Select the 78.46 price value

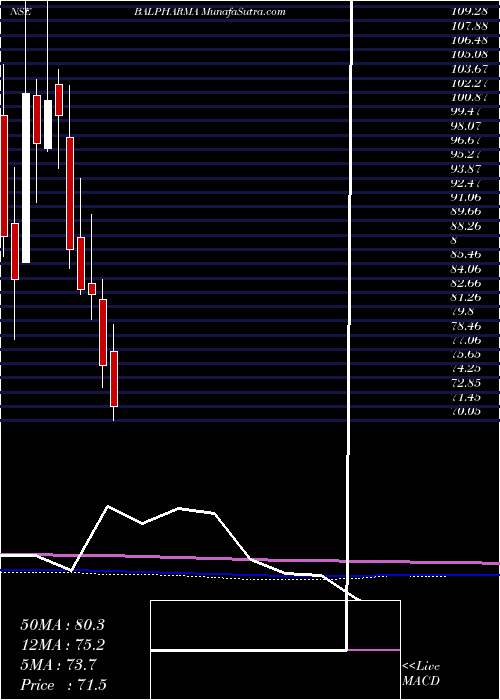click(466, 326)
